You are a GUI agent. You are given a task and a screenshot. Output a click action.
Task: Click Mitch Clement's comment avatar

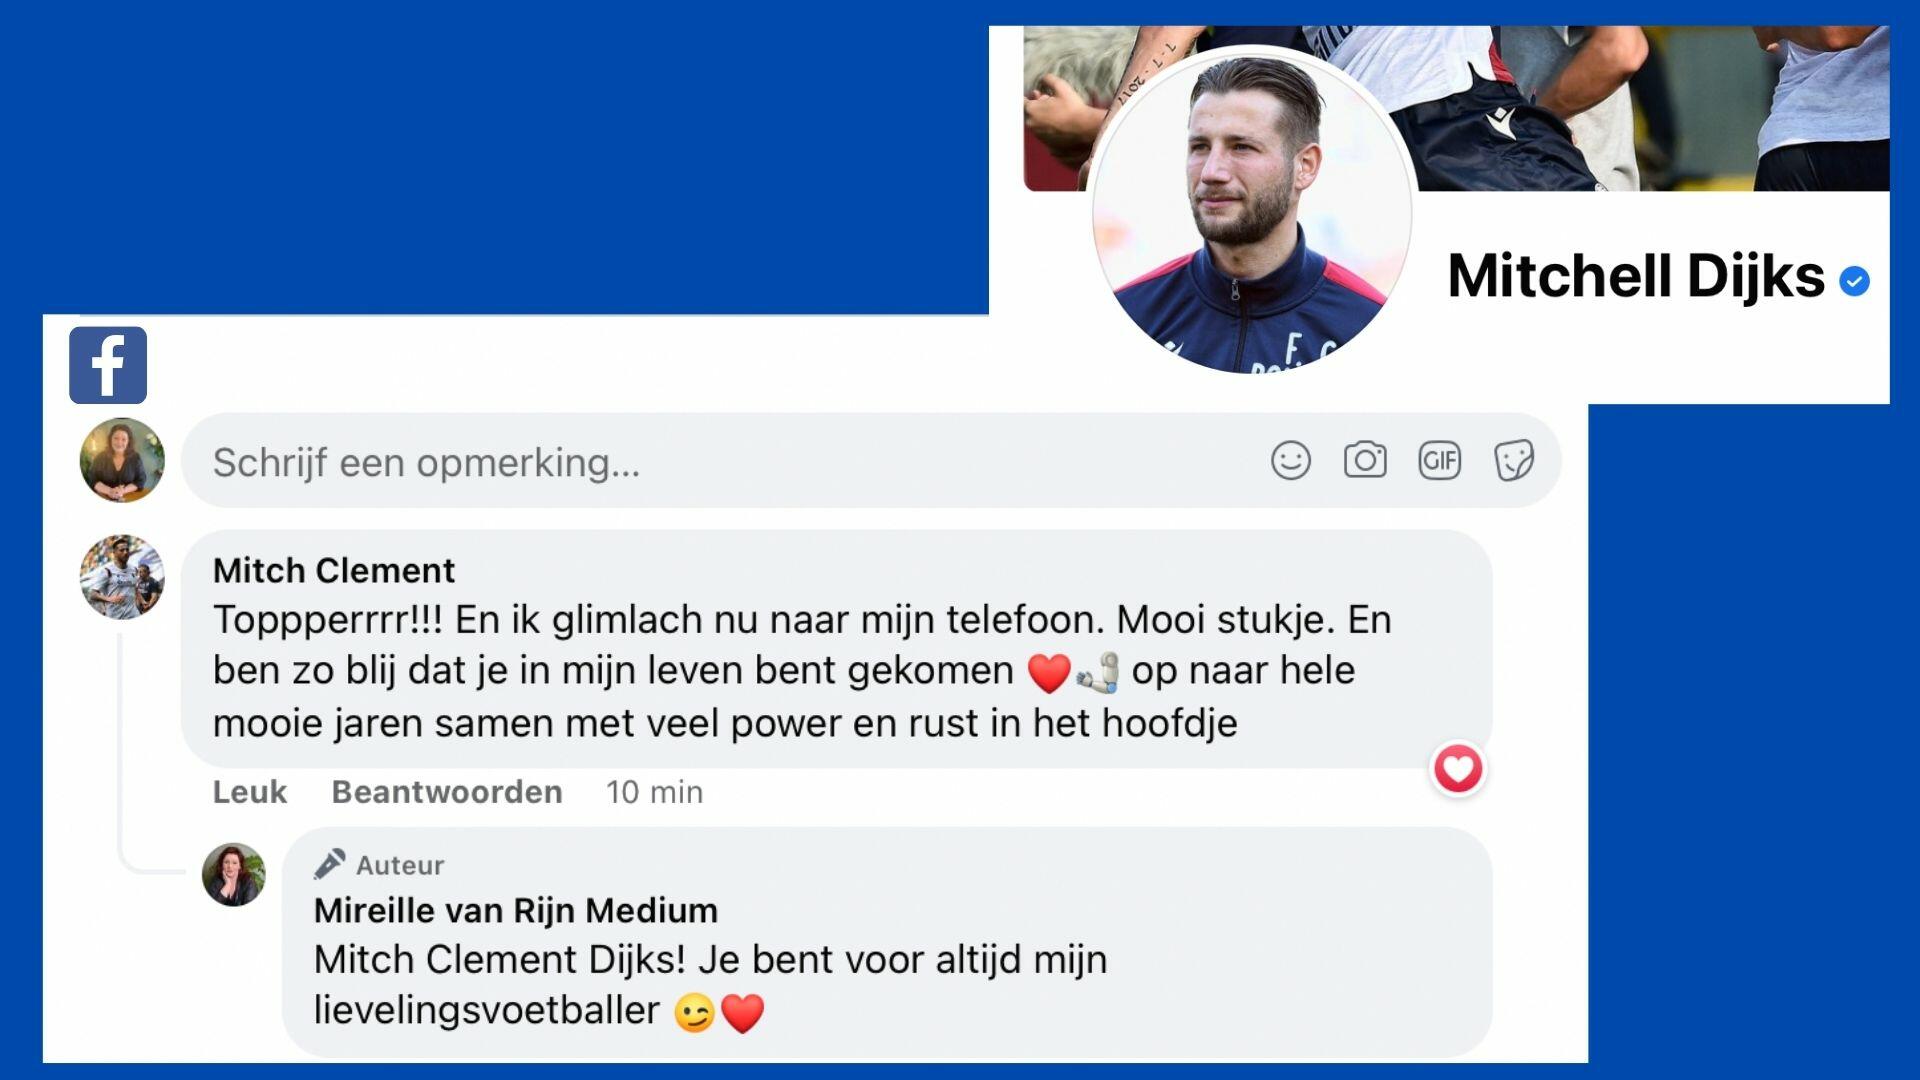[x=122, y=577]
